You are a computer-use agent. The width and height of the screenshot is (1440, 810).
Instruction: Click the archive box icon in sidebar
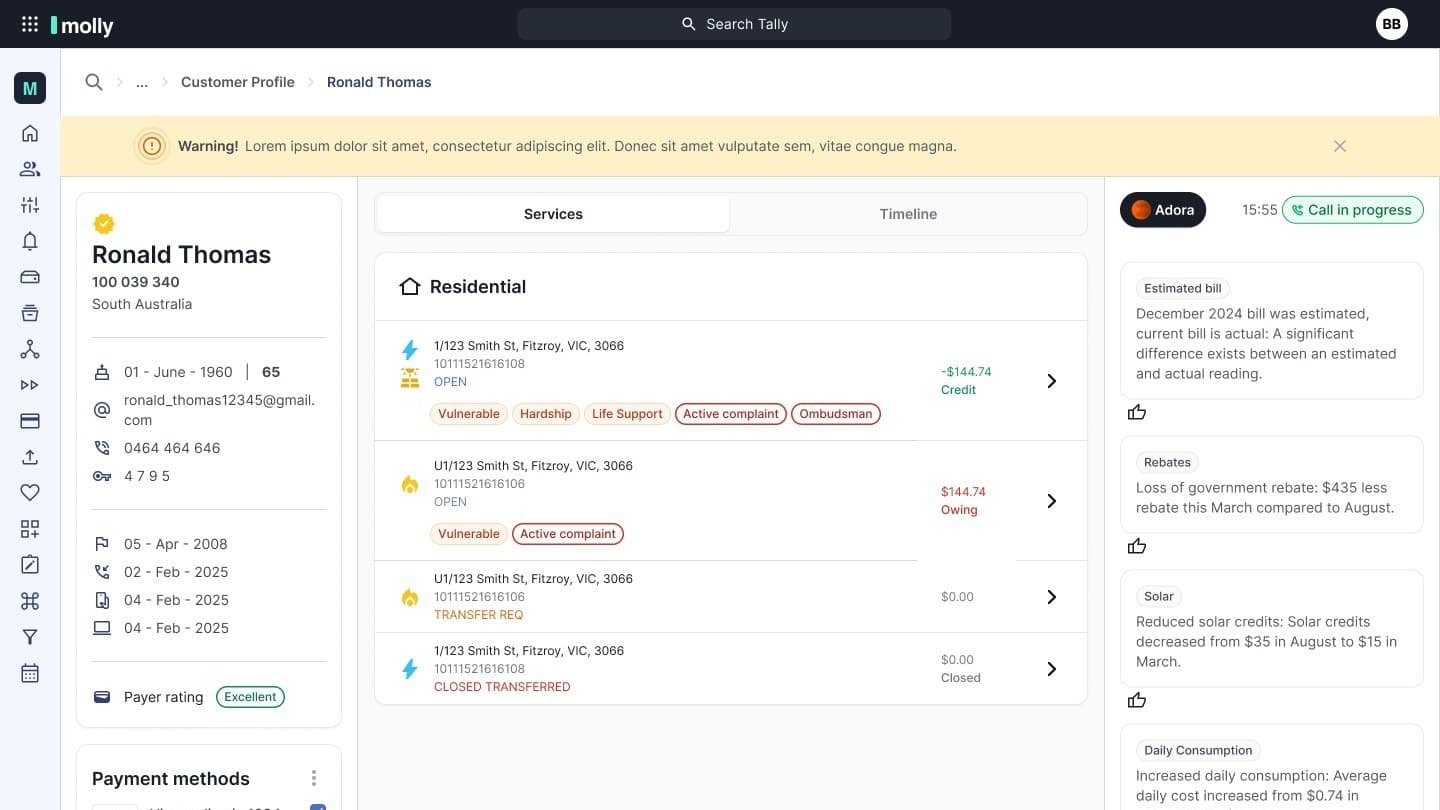[30, 313]
